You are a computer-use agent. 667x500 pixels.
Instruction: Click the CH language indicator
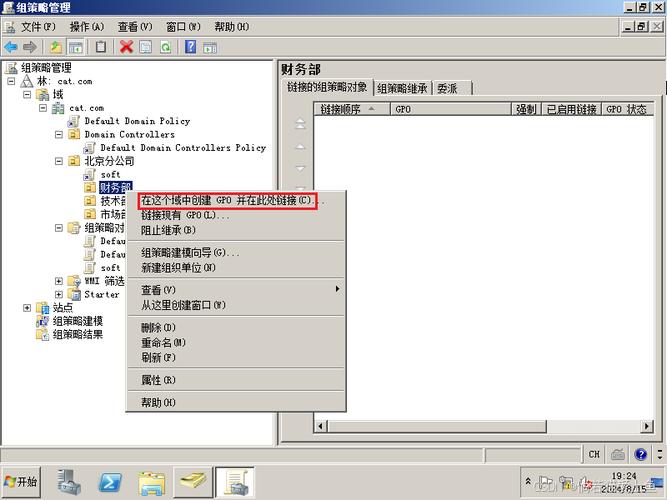[x=594, y=454]
